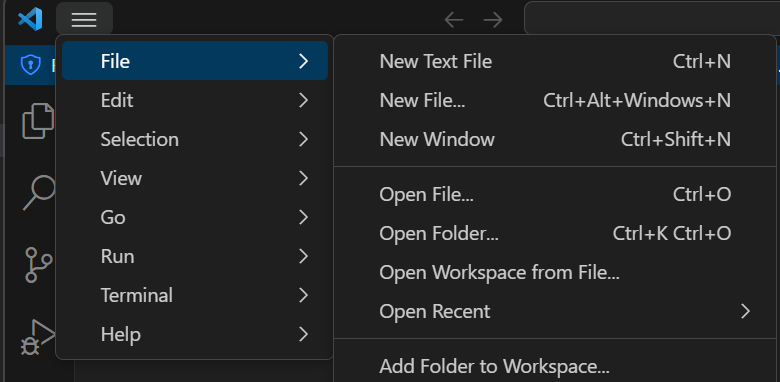Screen dimensions: 780x382
Task: Click the Ctrl+Shift+N shortcut text
Action: [676, 139]
